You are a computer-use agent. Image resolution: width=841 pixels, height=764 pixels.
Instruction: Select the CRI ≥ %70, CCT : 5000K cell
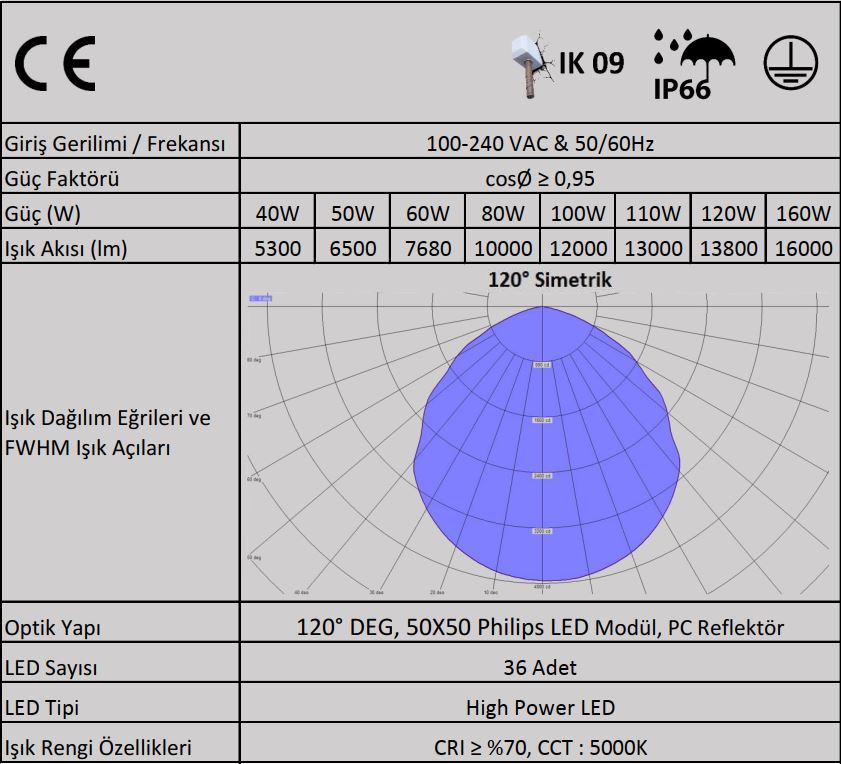[540, 747]
